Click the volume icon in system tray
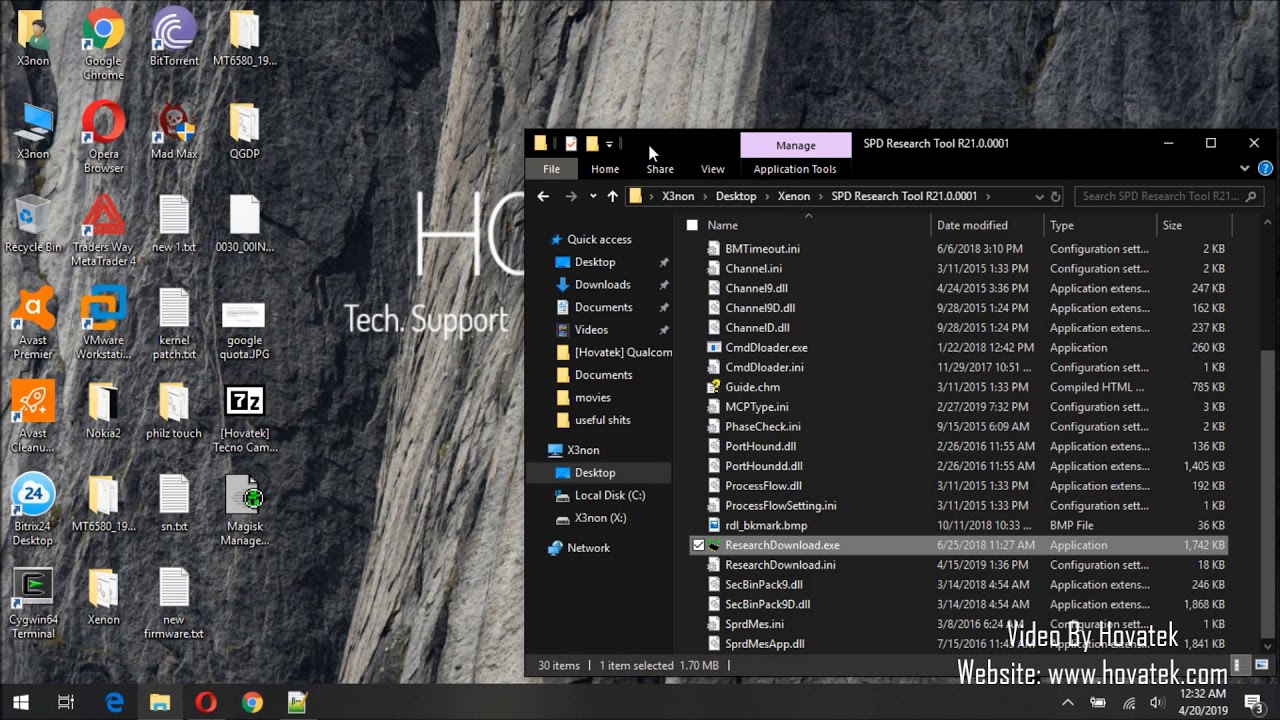The height and width of the screenshot is (720, 1280). [x=1160, y=702]
